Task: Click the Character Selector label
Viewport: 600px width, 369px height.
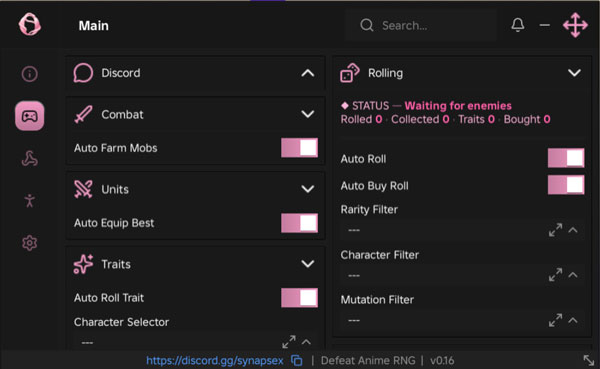Action: pos(121,322)
